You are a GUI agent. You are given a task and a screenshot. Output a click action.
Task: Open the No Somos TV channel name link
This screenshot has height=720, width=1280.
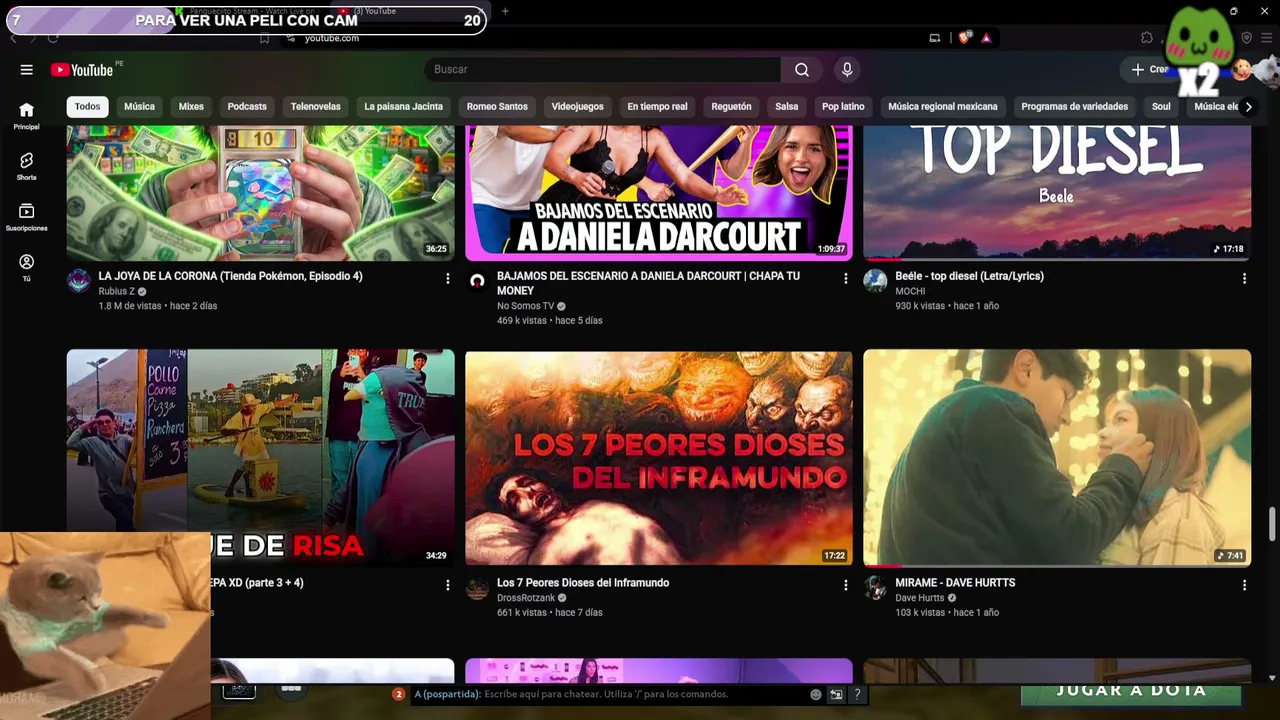(x=525, y=306)
